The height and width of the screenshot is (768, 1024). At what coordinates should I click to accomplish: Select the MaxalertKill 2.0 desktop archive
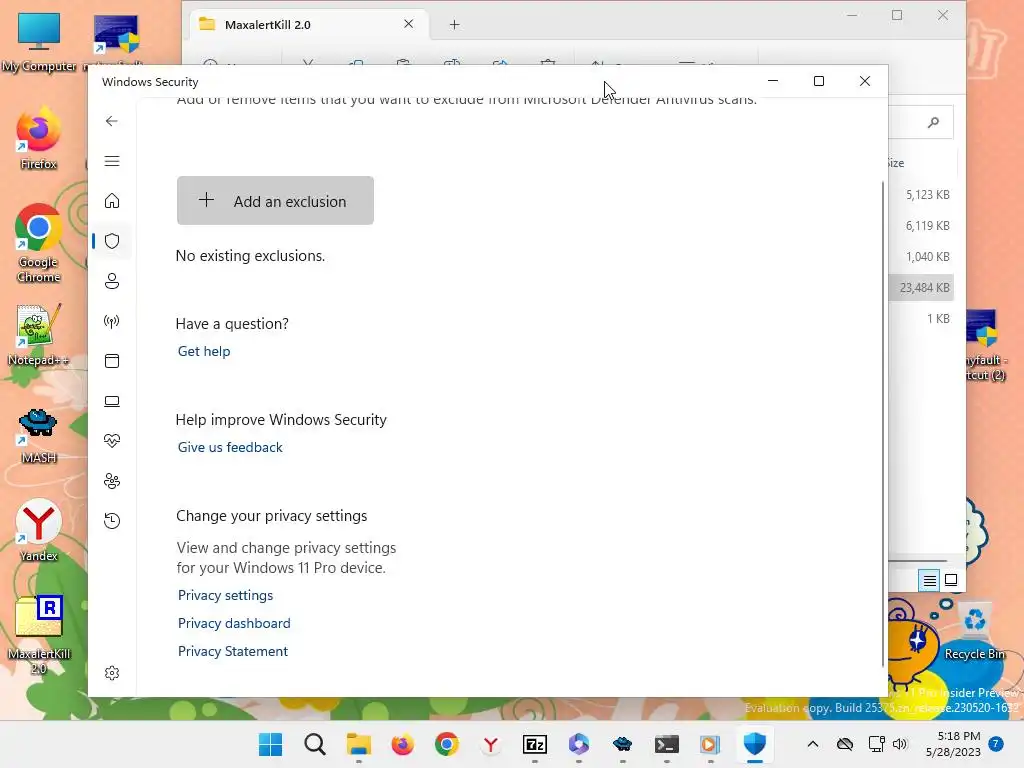click(39, 635)
